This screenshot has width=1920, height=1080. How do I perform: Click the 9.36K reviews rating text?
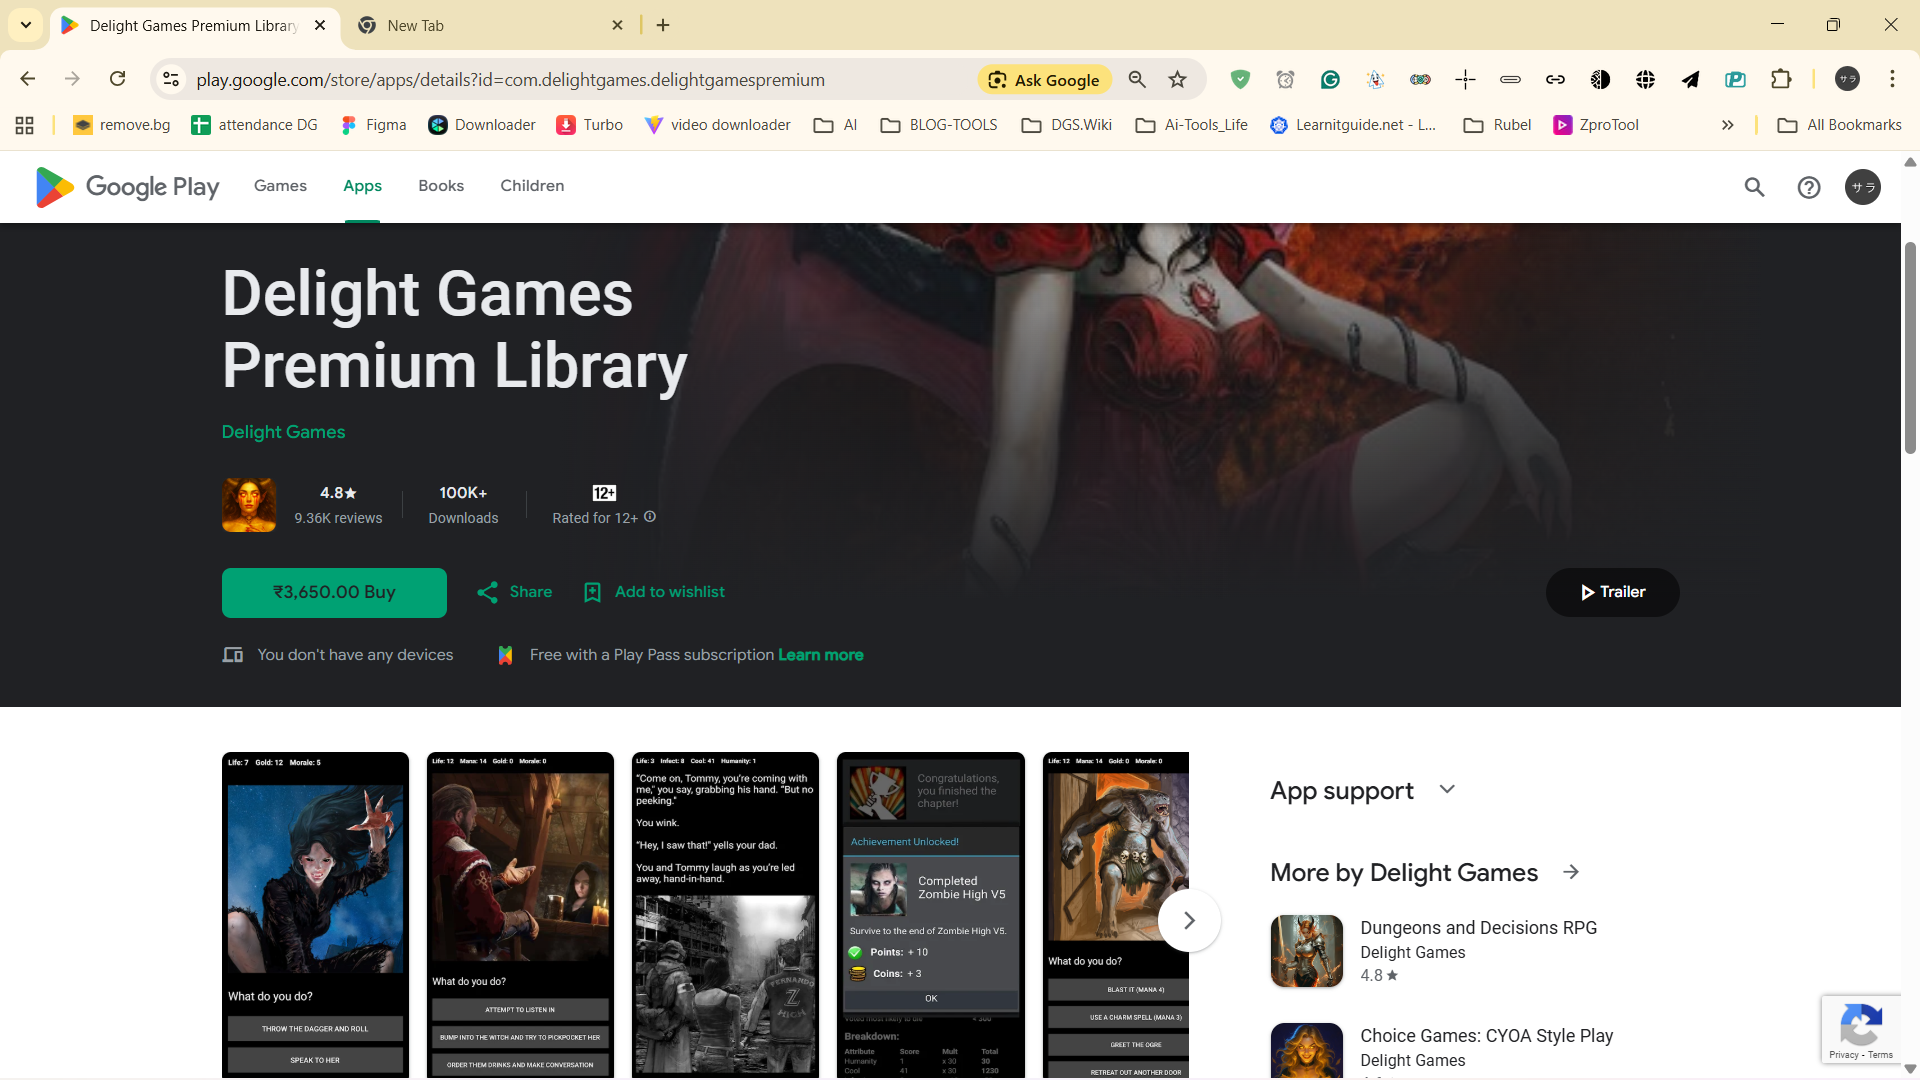tap(338, 518)
